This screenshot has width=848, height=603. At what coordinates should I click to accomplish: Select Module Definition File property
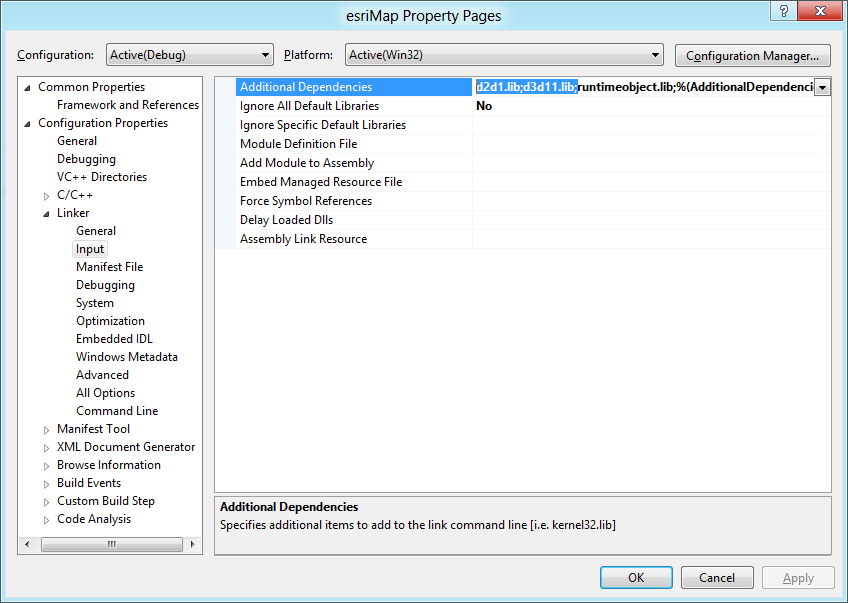(x=354, y=144)
